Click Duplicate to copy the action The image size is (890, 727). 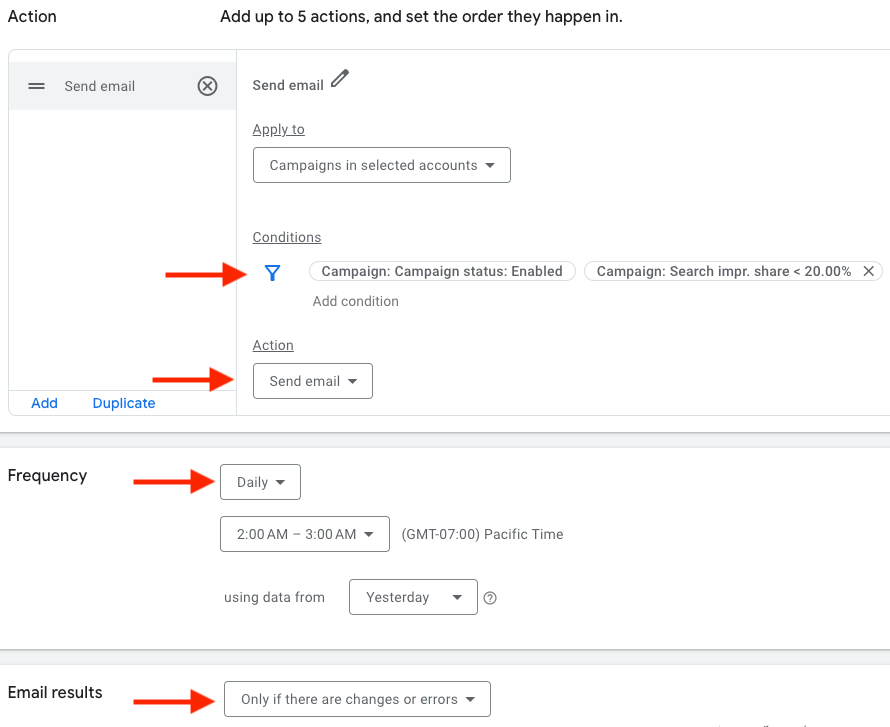(124, 403)
